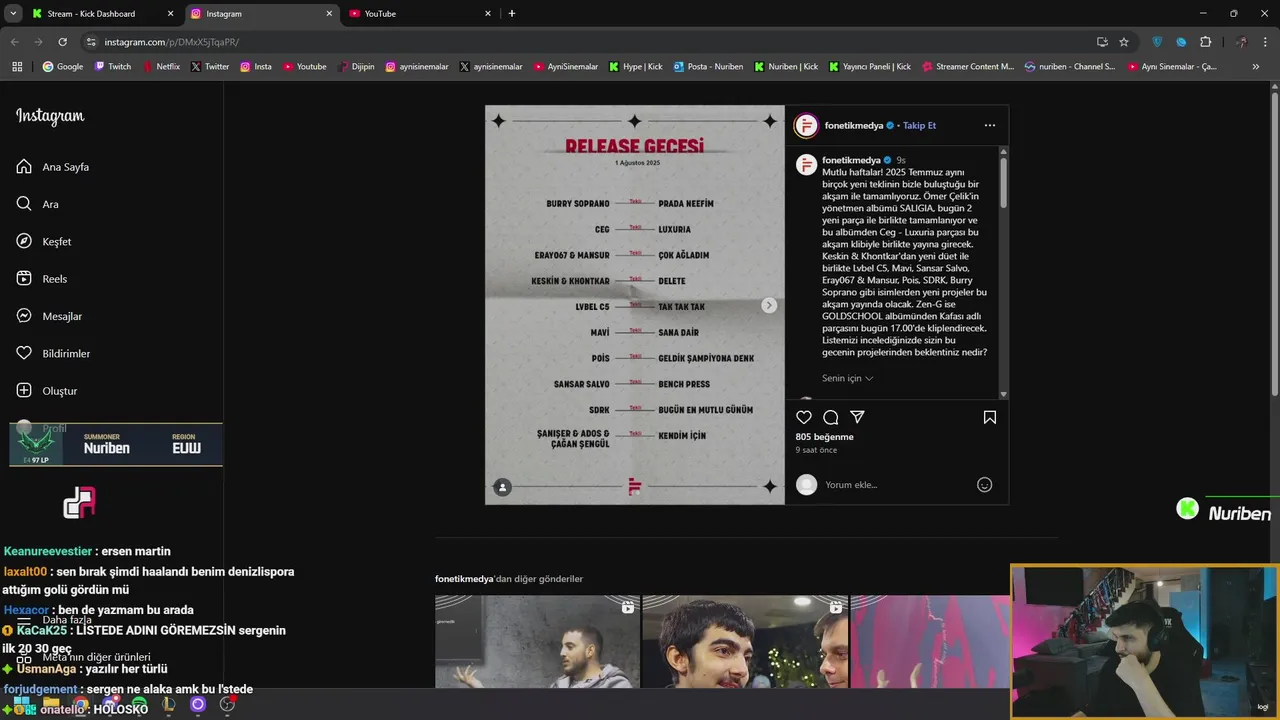This screenshot has height=720, width=1280.
Task: Open second related post thumbnail of smiling man
Action: click(745, 642)
